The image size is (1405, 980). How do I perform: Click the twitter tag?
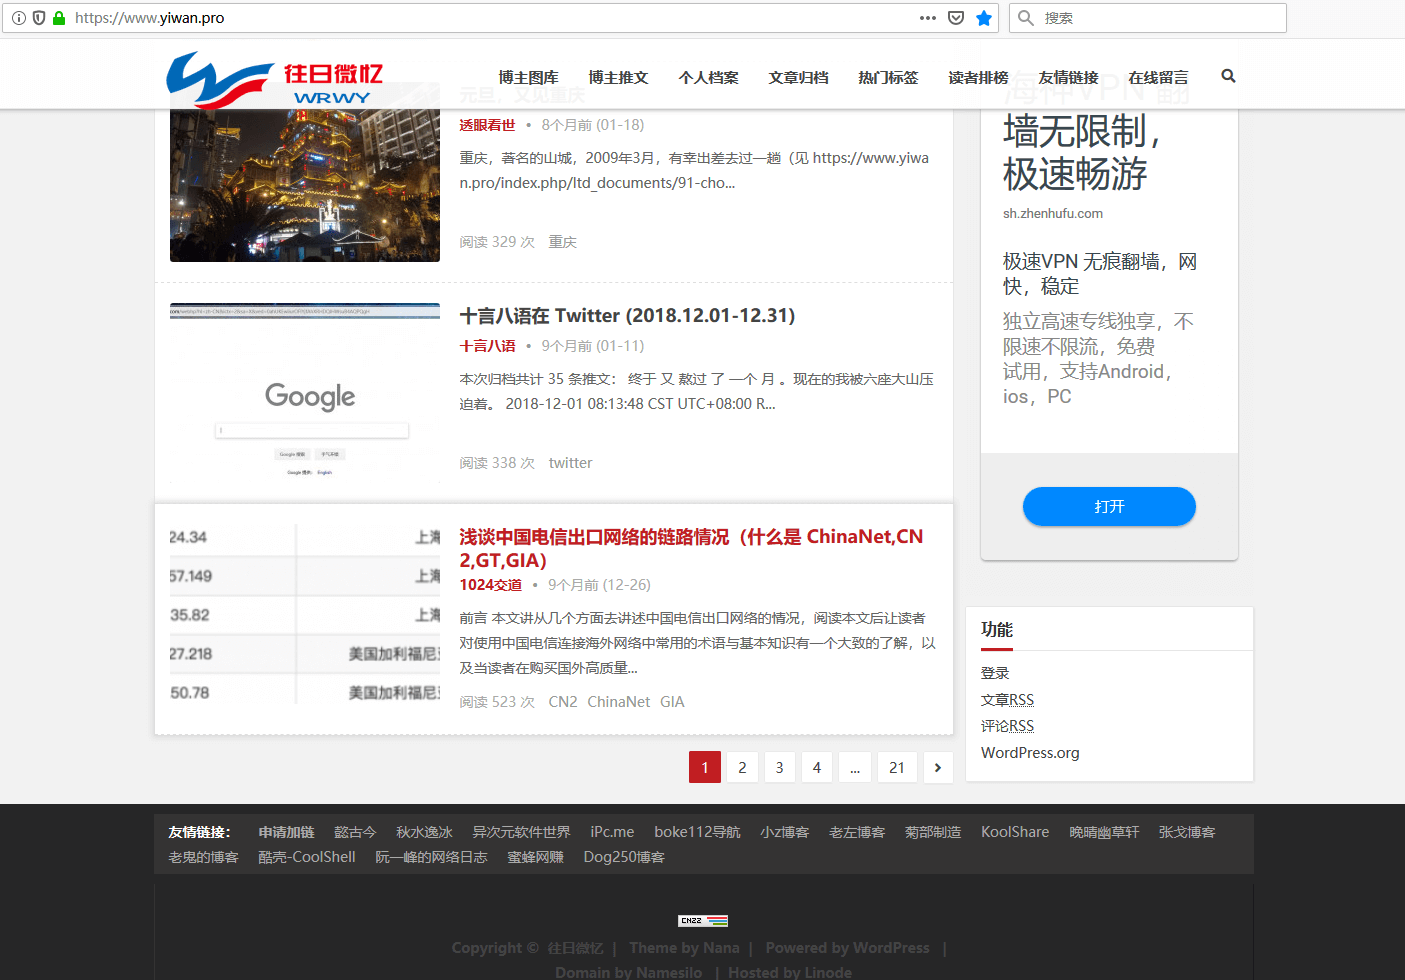coord(570,463)
